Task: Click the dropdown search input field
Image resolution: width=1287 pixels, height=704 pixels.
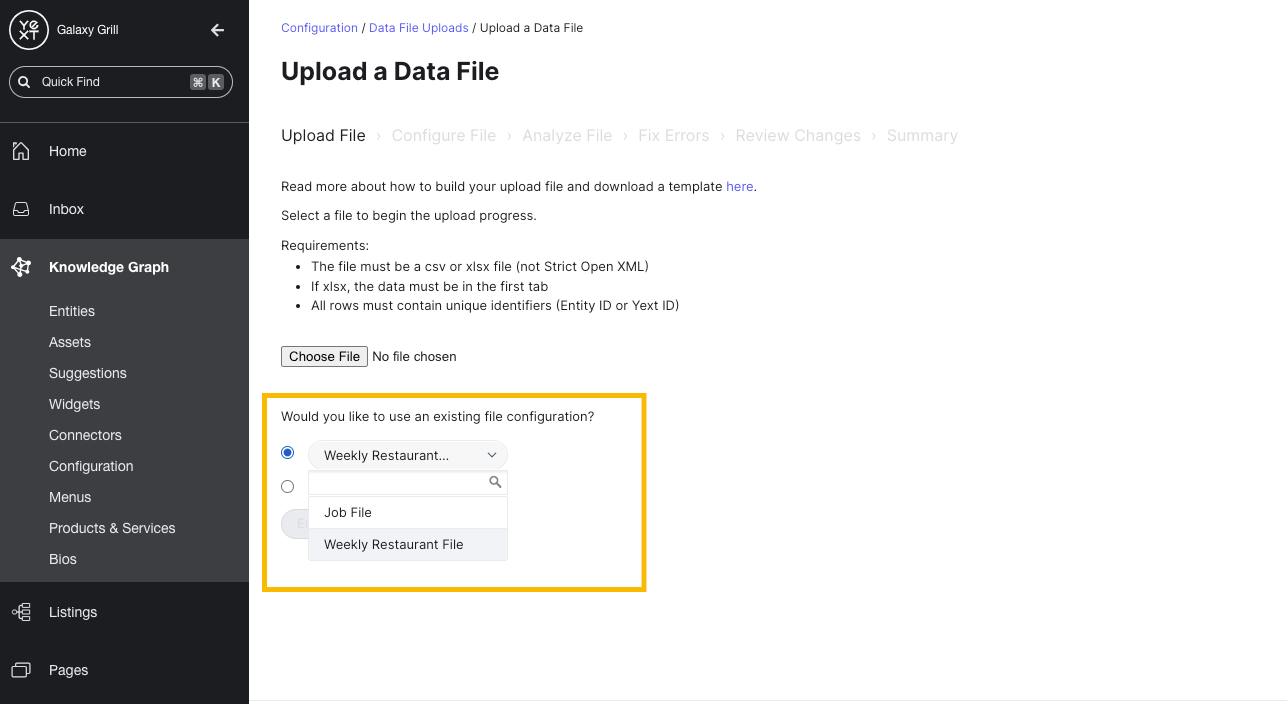Action: [x=398, y=483]
